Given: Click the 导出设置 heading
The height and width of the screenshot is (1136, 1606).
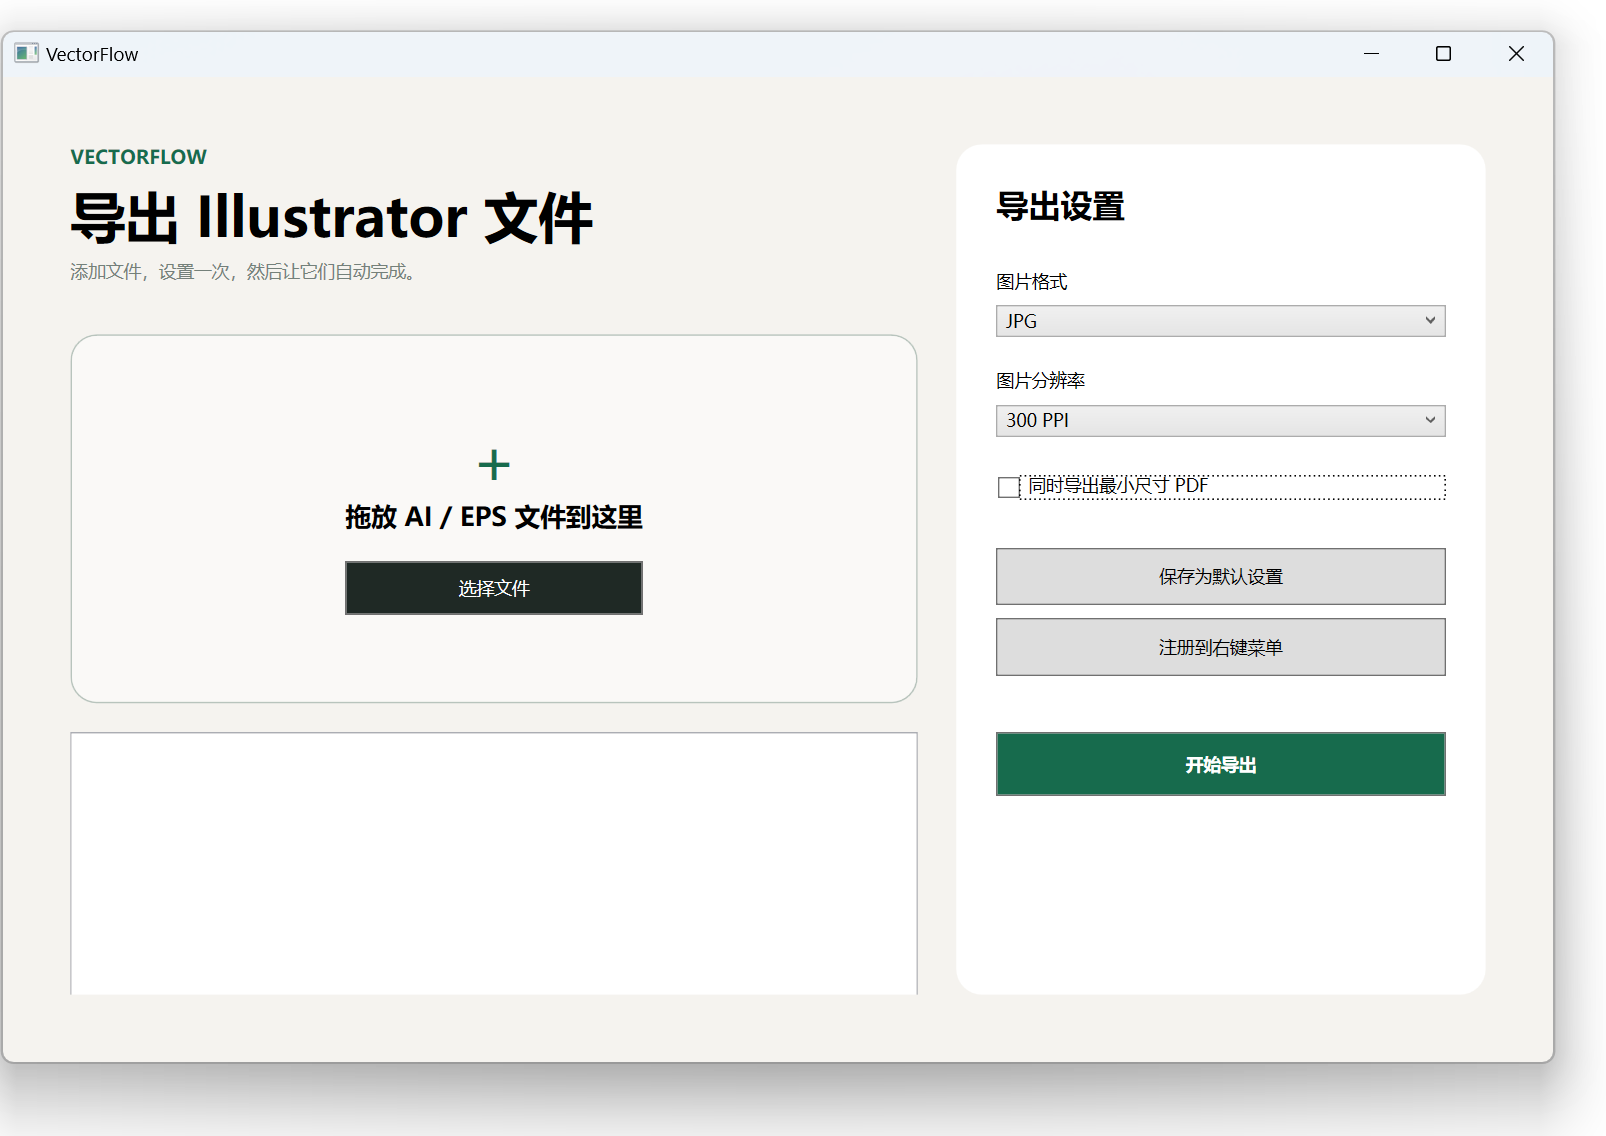Looking at the screenshot, I should (1061, 207).
